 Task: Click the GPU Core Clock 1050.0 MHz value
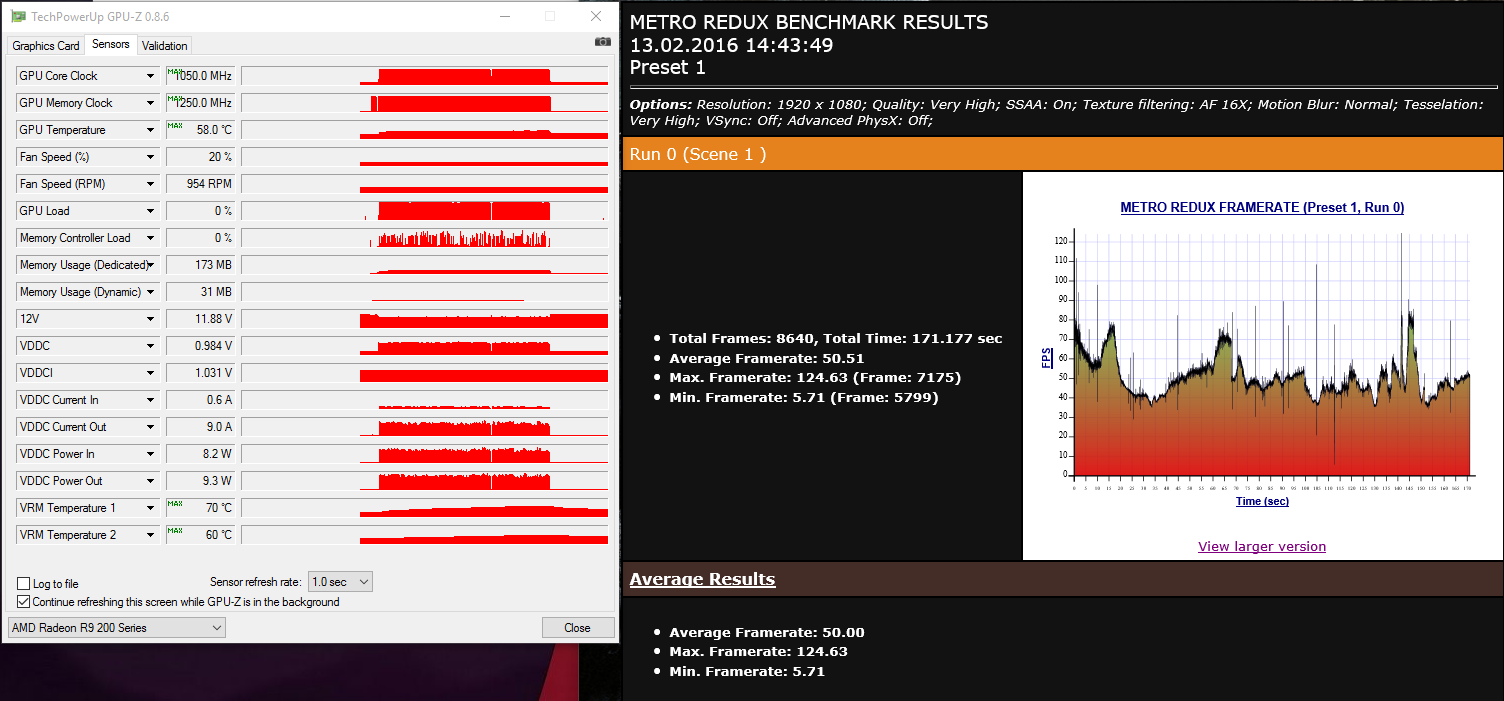(200, 76)
